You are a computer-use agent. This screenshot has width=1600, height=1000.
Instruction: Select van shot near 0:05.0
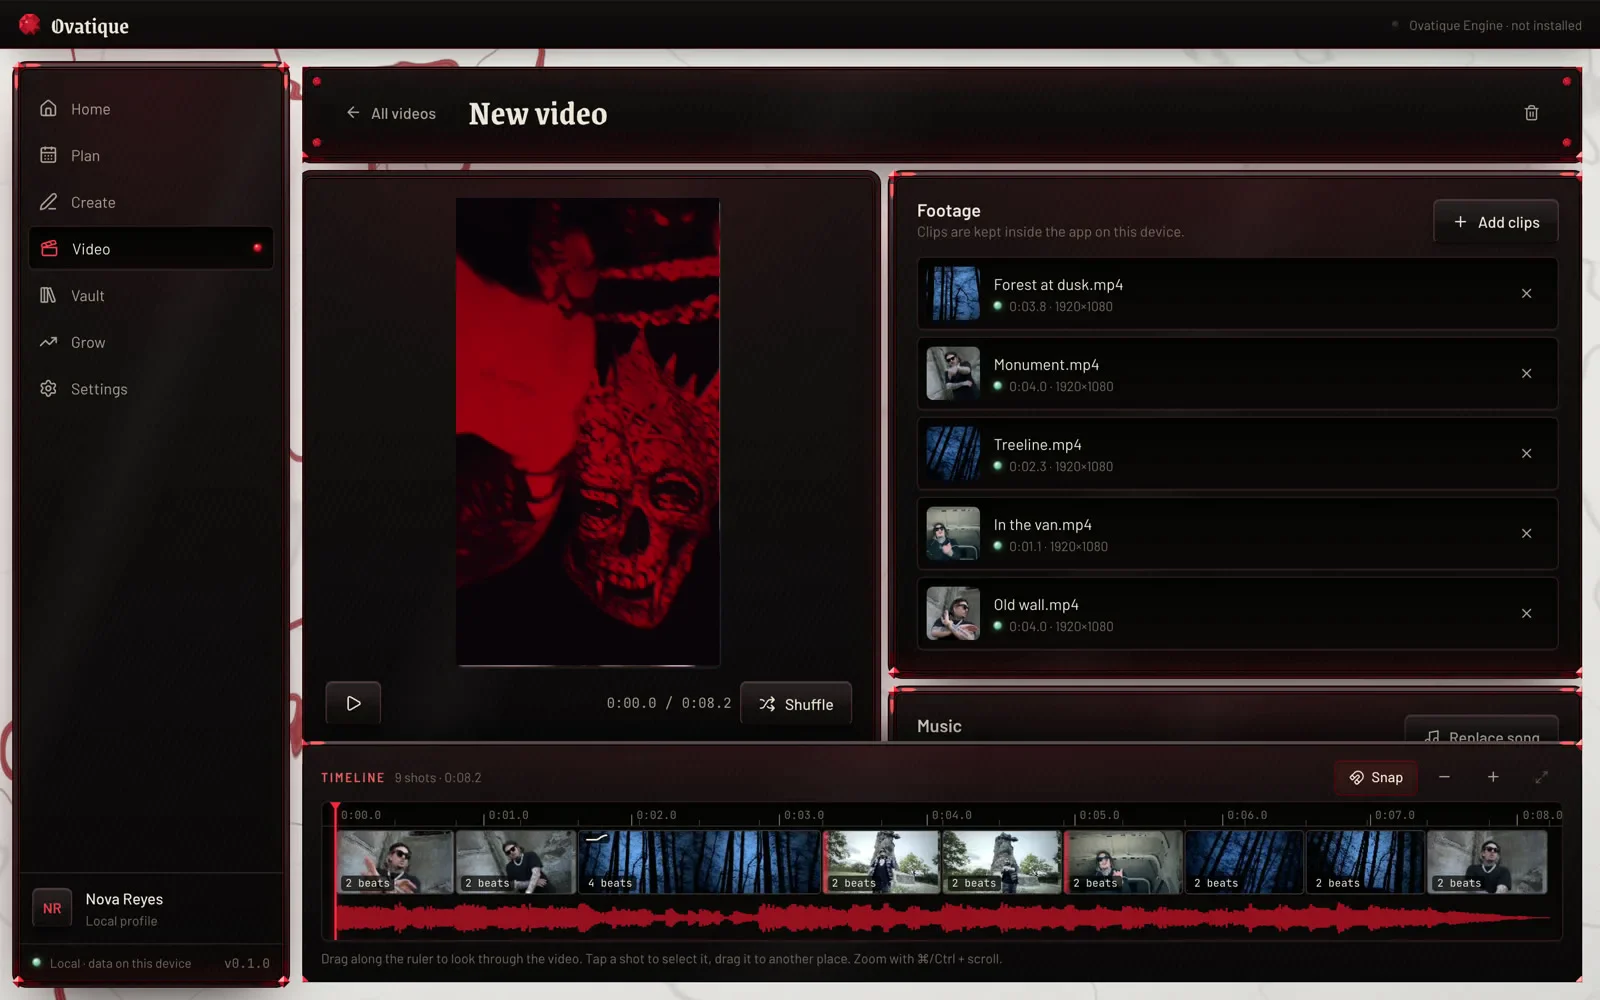tap(1123, 862)
